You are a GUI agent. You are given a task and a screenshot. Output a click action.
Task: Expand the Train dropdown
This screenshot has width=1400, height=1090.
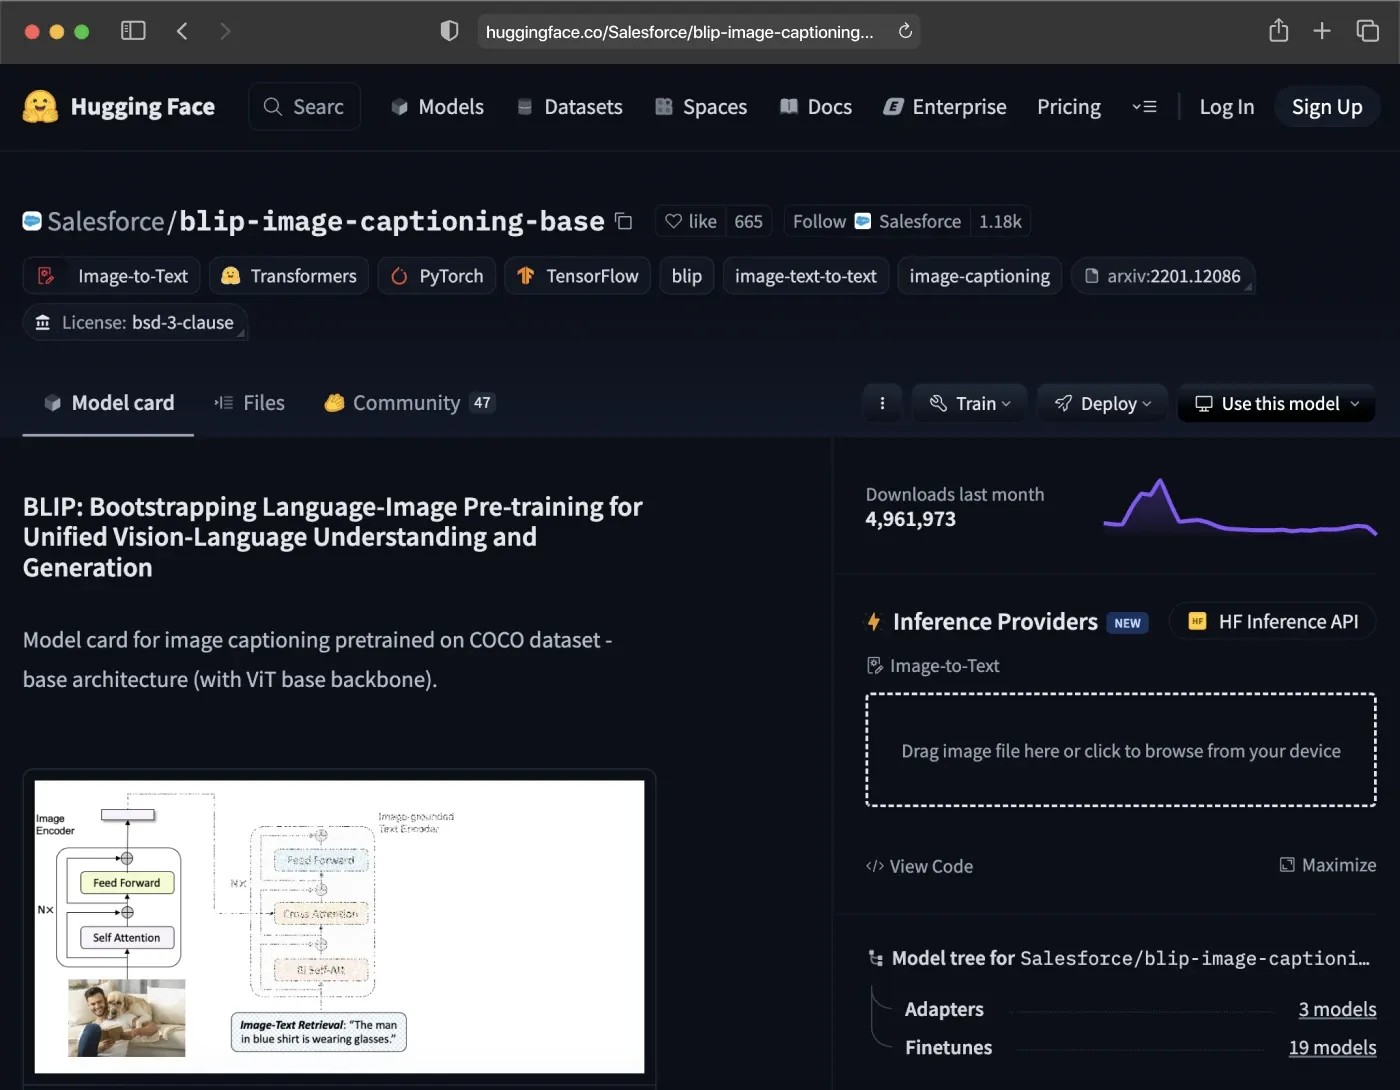tap(969, 403)
